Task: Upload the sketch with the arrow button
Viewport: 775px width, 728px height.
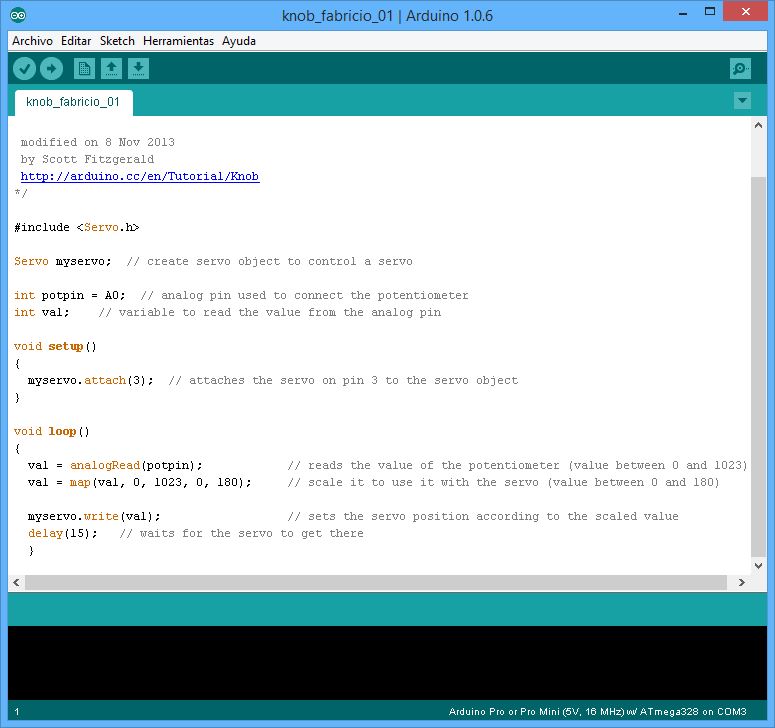Action: (x=51, y=69)
